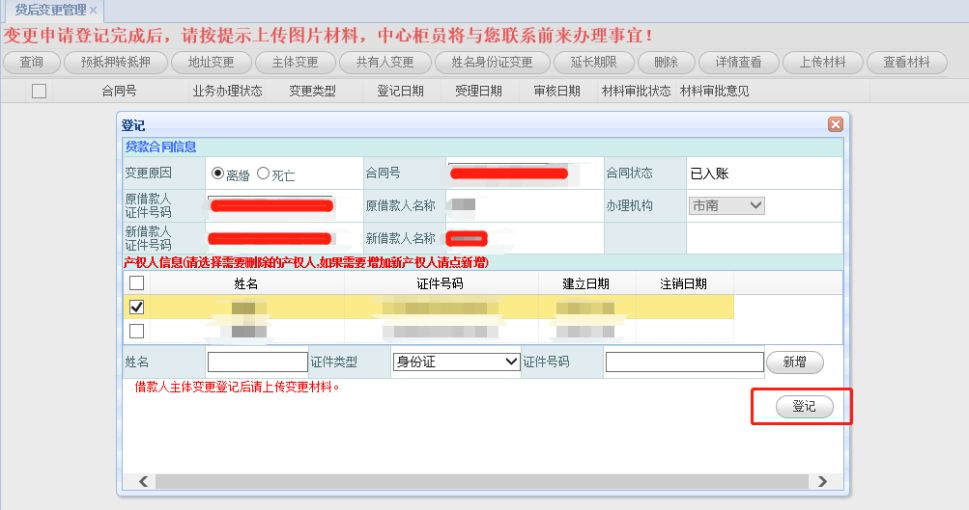The width and height of the screenshot is (969, 510).
Task: Click the 审核日期 column header
Action: 557,91
